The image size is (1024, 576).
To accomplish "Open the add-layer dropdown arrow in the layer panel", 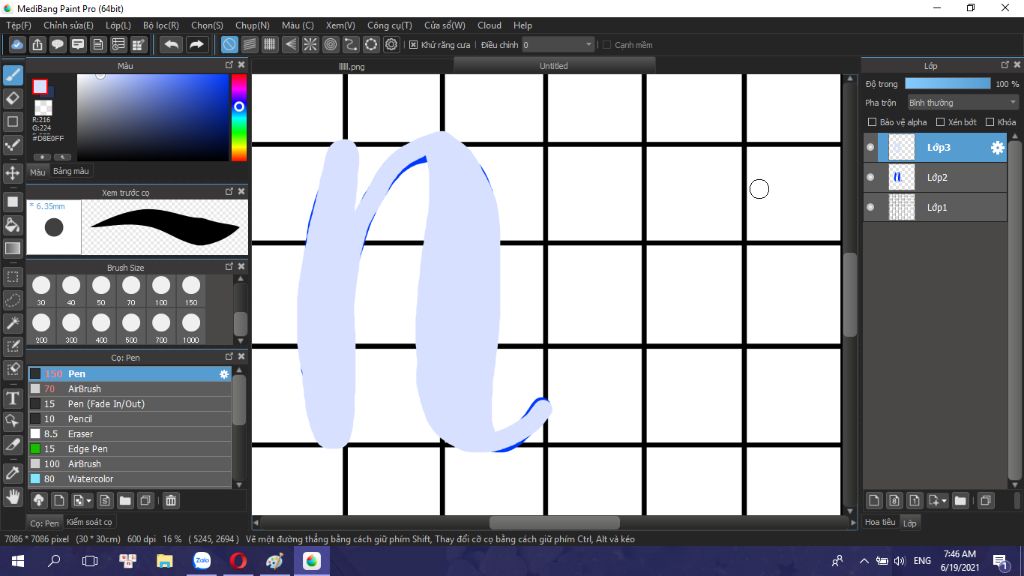I will click(944, 501).
